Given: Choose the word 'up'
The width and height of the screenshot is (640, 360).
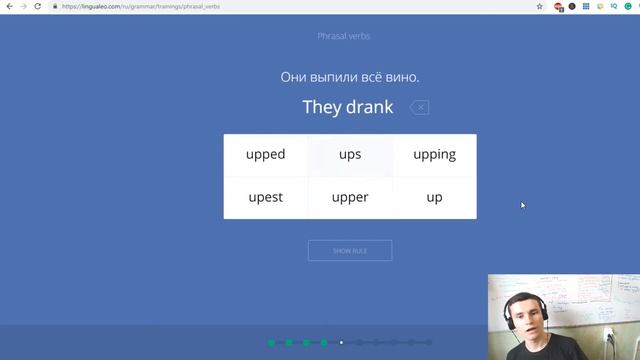Looking at the screenshot, I should (434, 198).
